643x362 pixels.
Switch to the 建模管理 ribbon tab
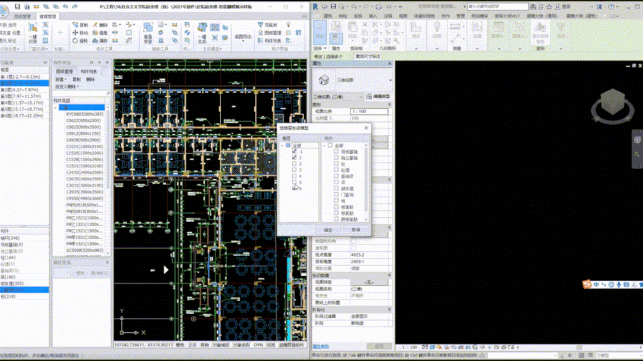(48, 16)
